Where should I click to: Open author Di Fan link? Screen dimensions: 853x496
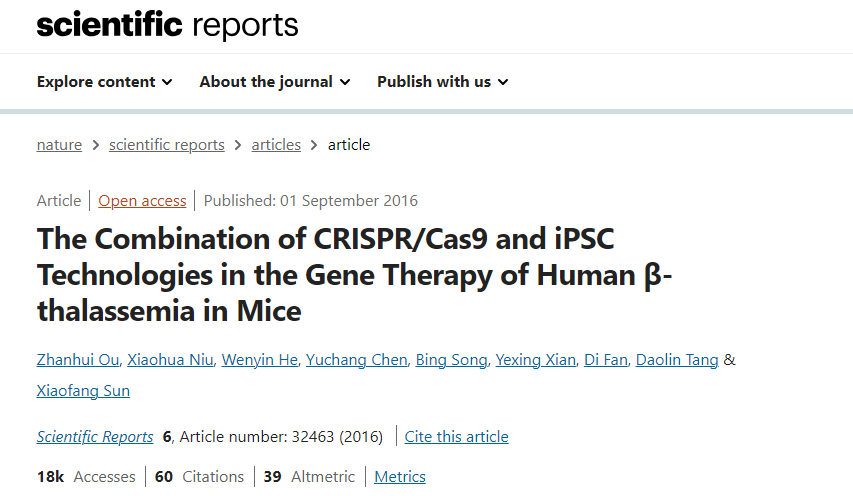pyautogui.click(x=605, y=359)
